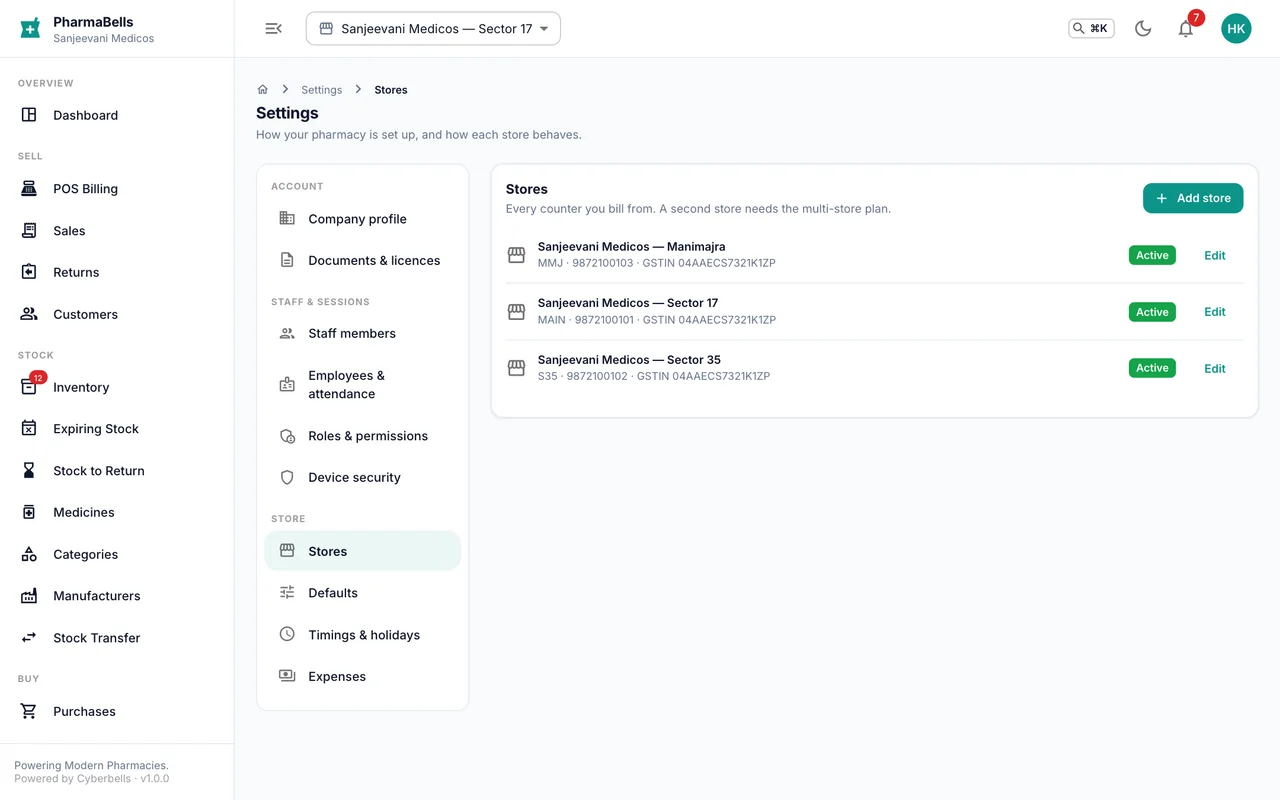Open the HK user avatar menu
Image resolution: width=1280 pixels, height=800 pixels.
(1236, 29)
